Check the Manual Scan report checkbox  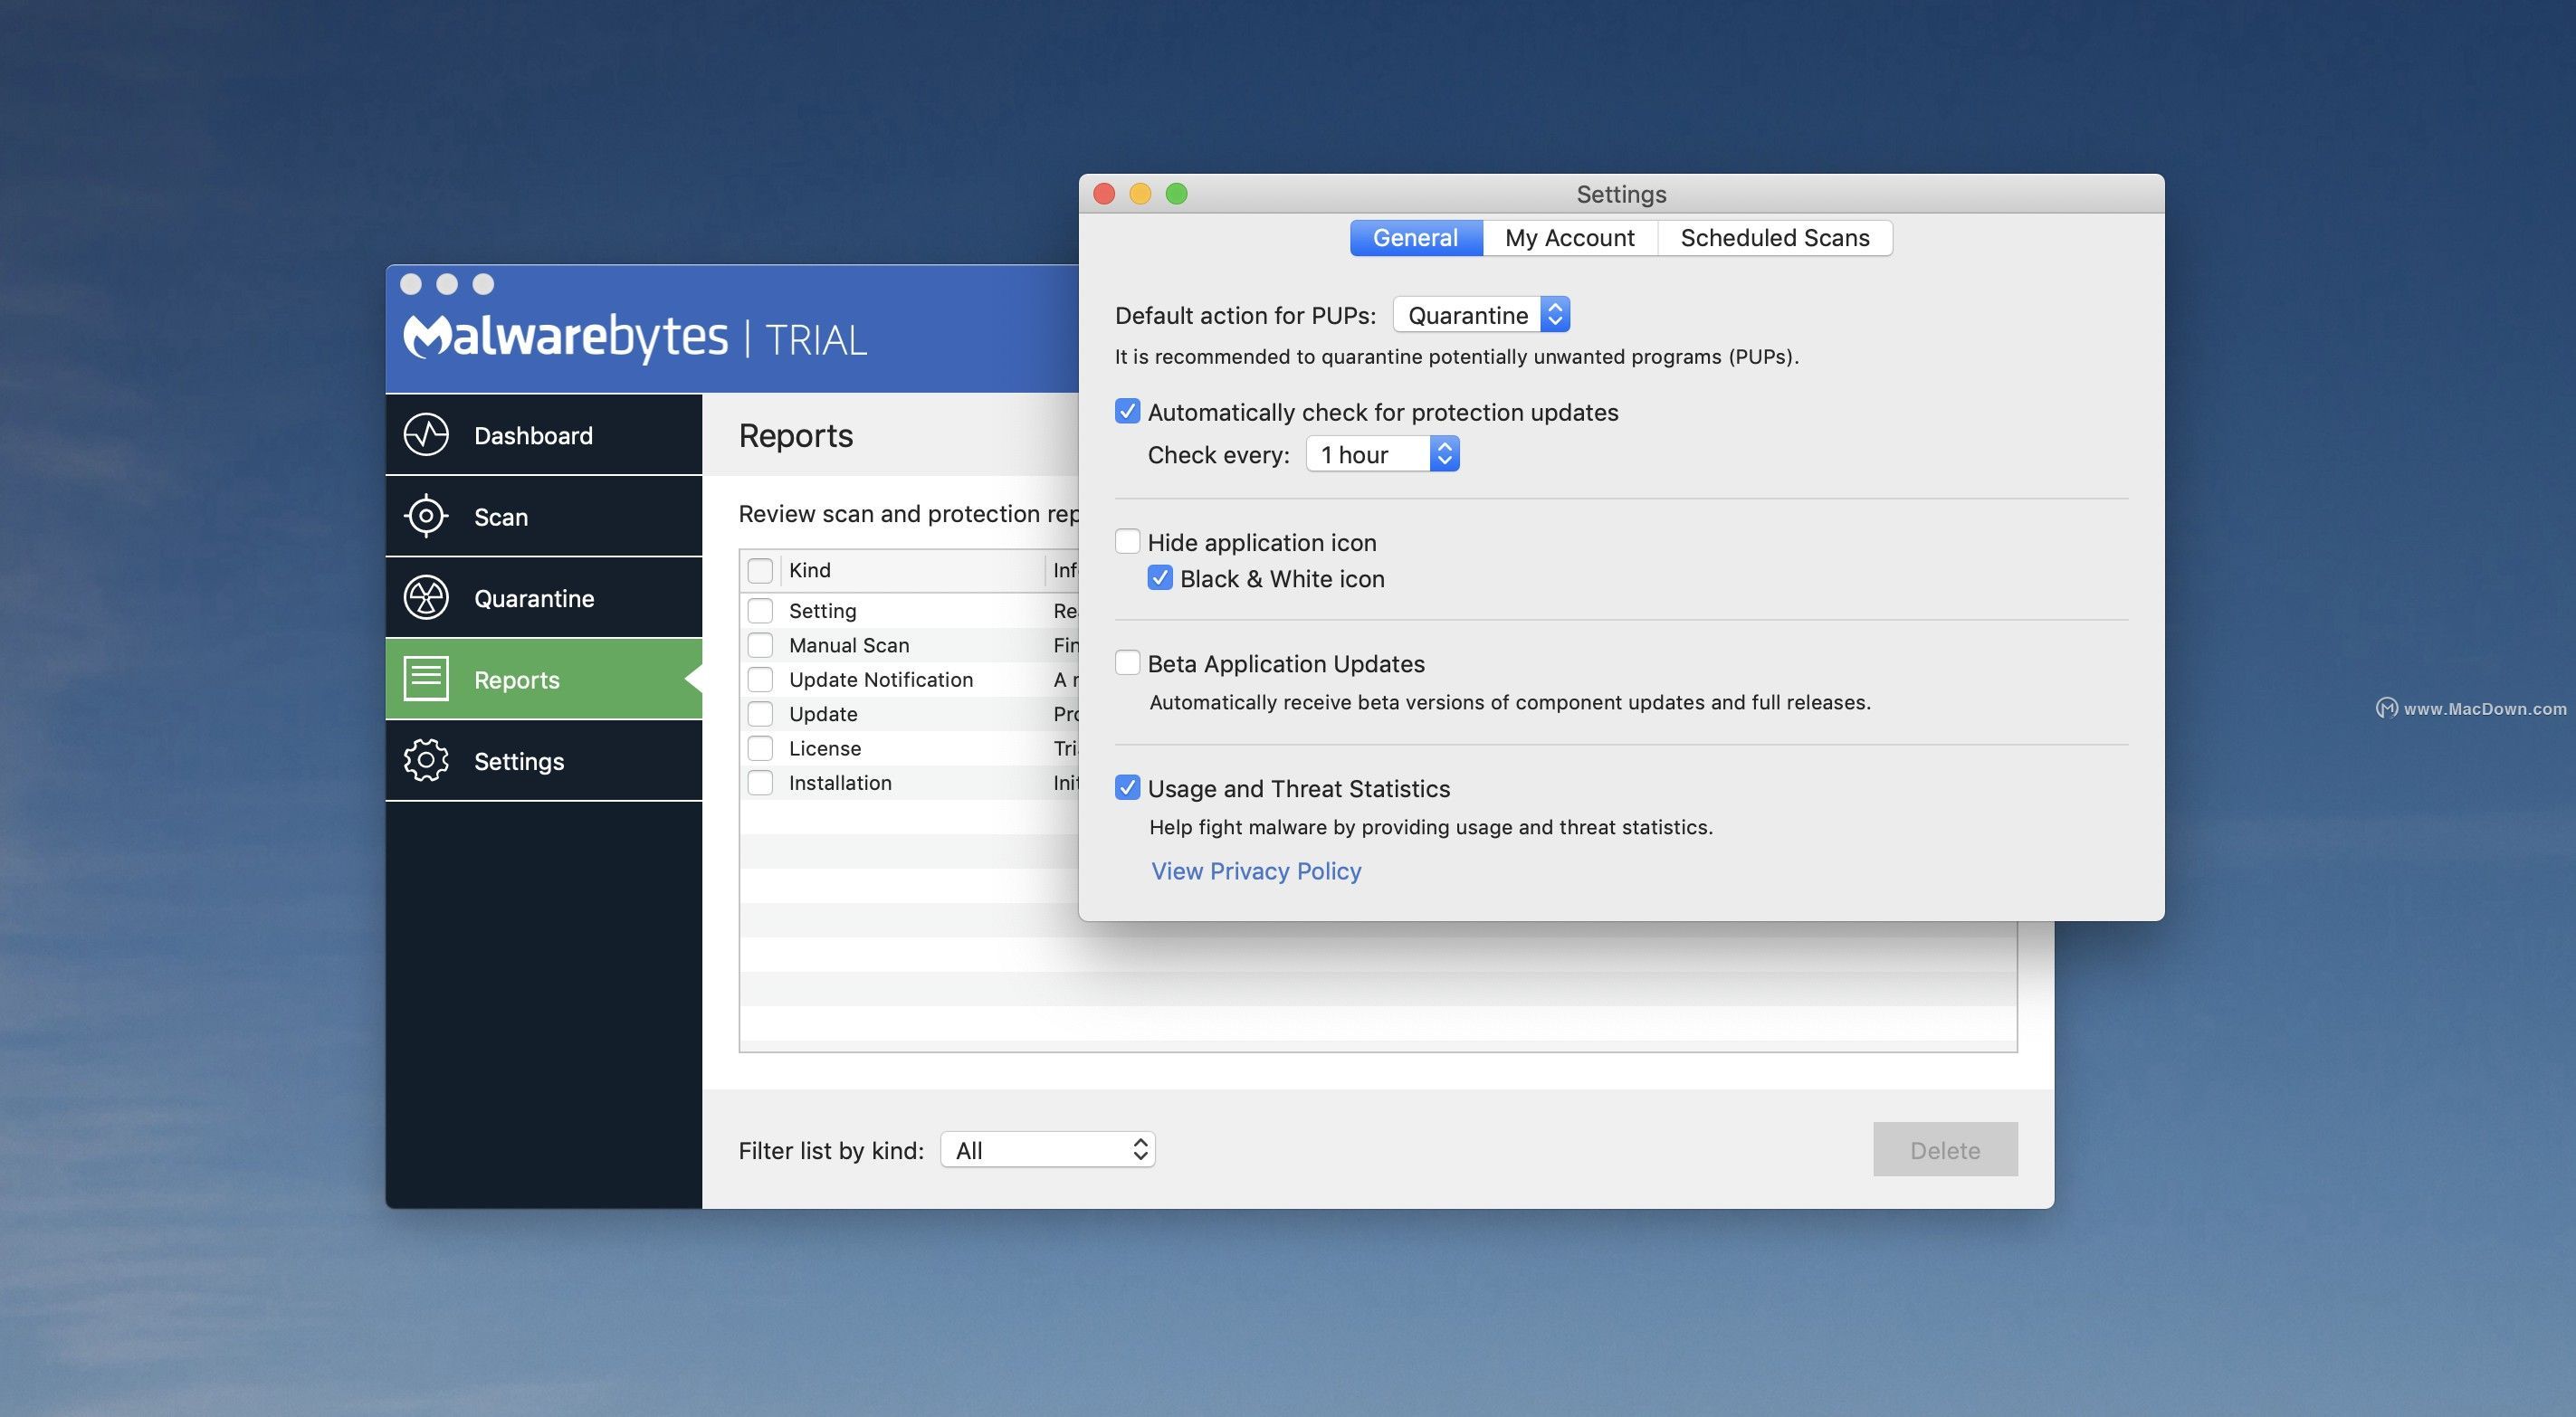coord(760,645)
